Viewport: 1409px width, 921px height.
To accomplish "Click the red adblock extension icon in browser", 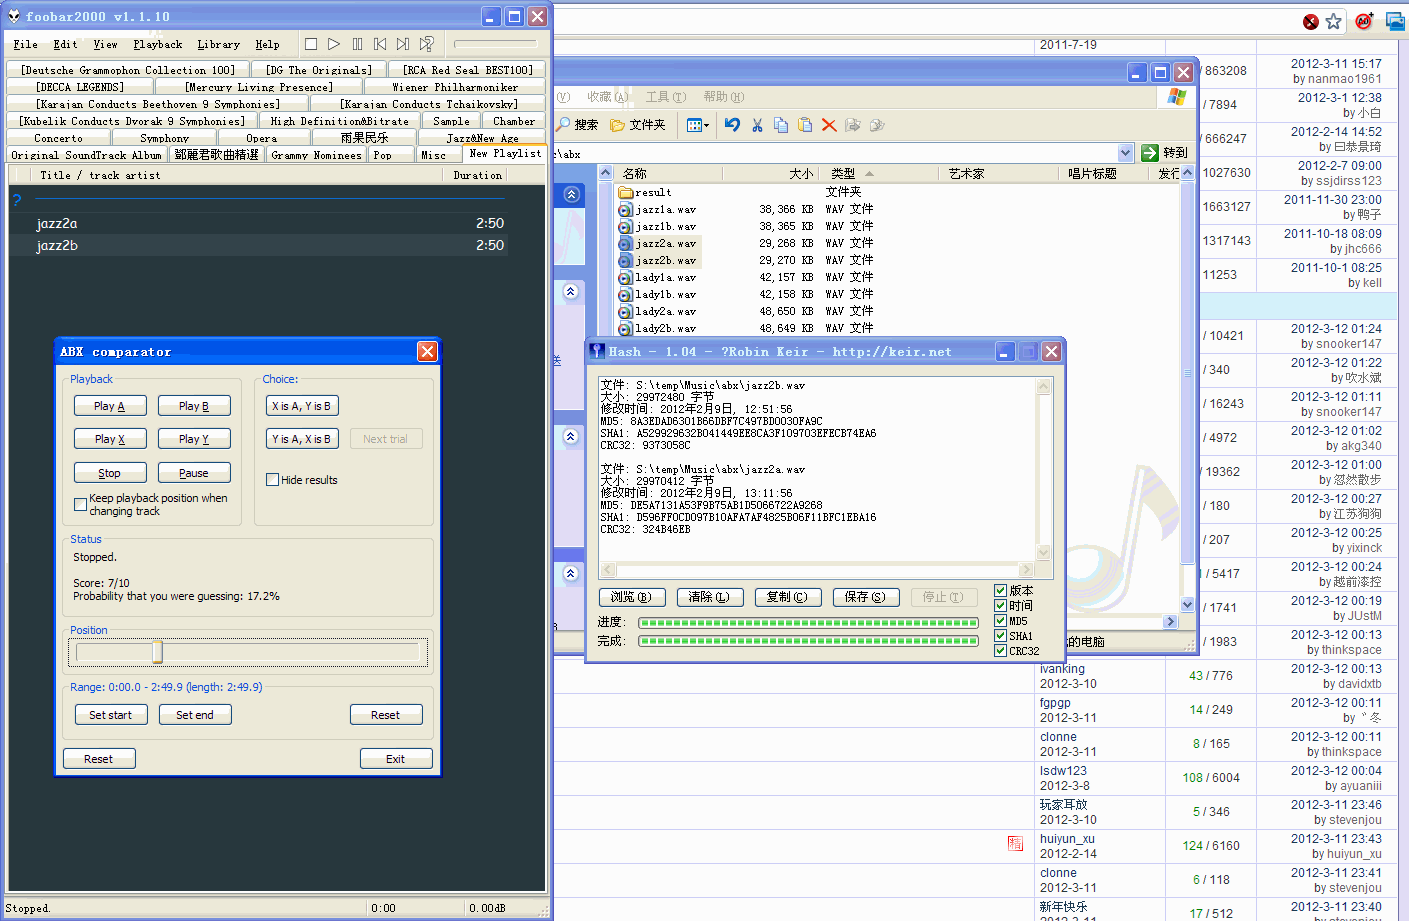I will pyautogui.click(x=1363, y=21).
